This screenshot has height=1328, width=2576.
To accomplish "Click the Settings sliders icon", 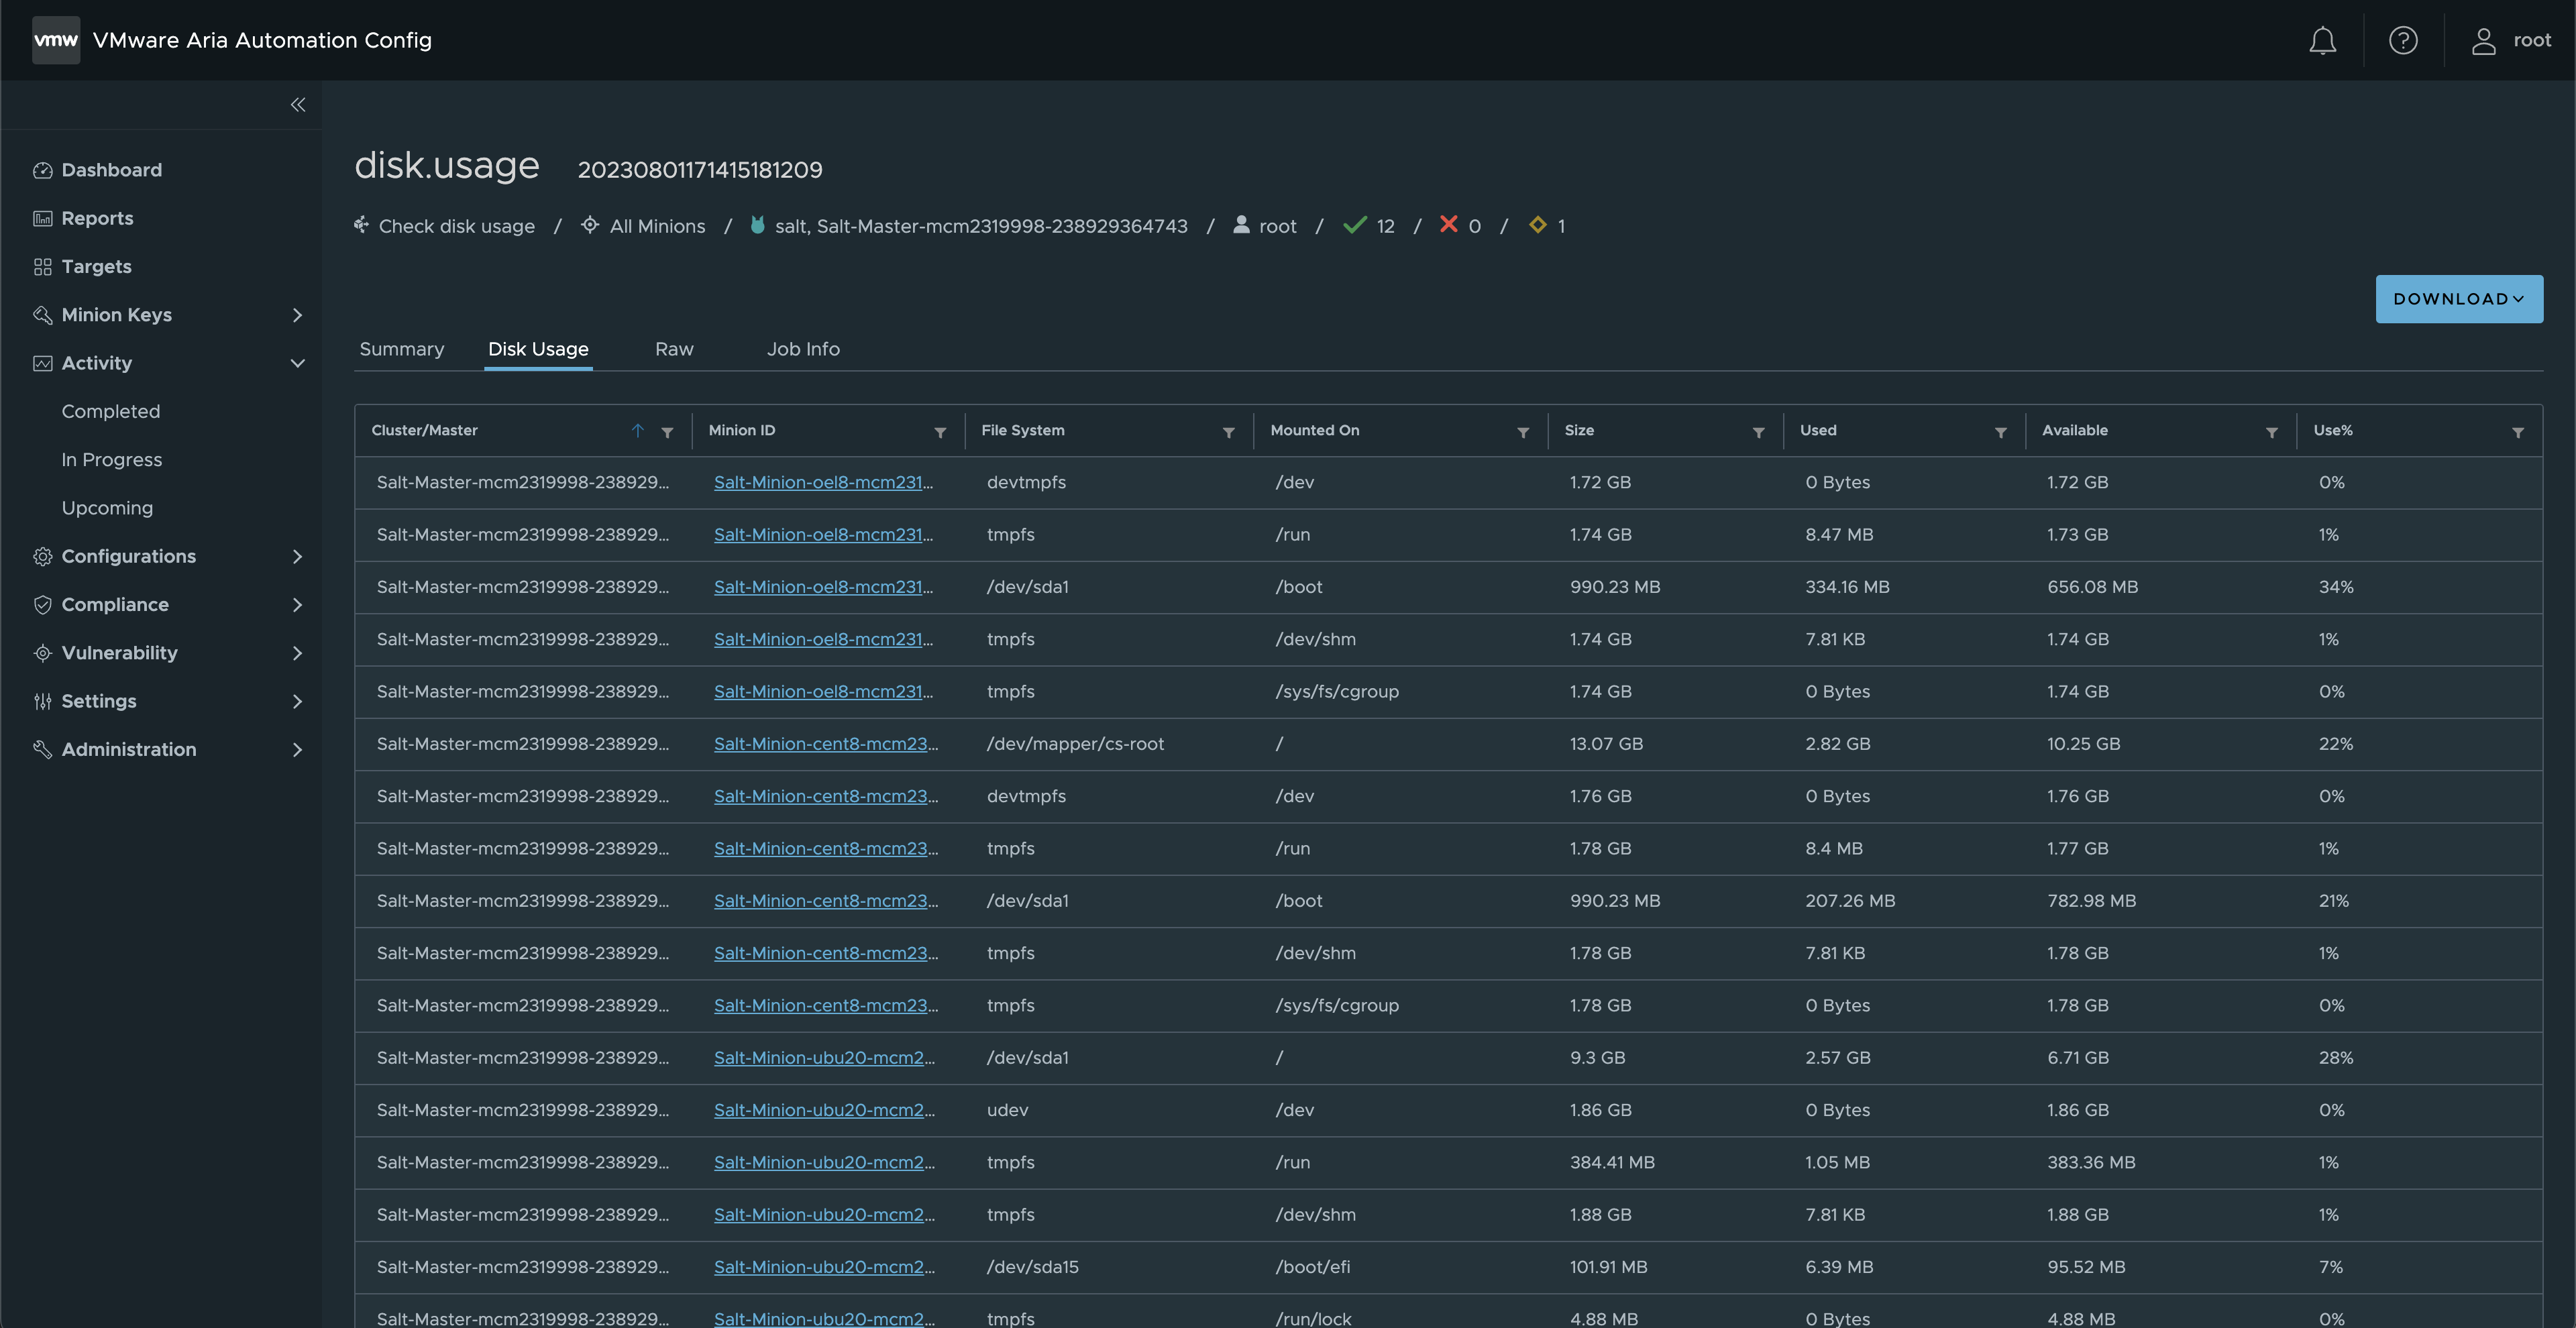I will click(42, 701).
